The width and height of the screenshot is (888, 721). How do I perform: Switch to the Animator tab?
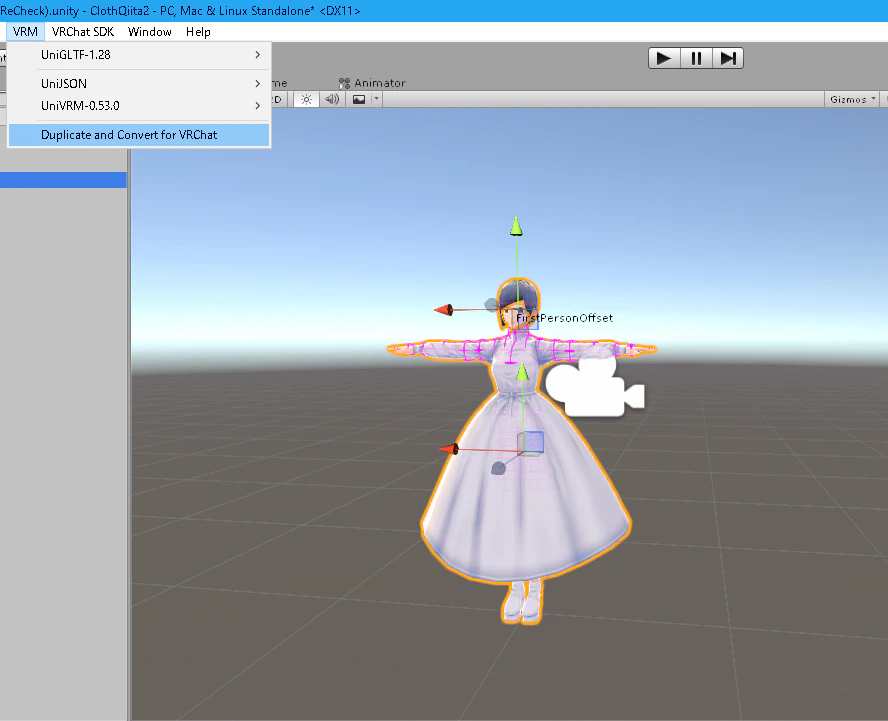[x=372, y=83]
